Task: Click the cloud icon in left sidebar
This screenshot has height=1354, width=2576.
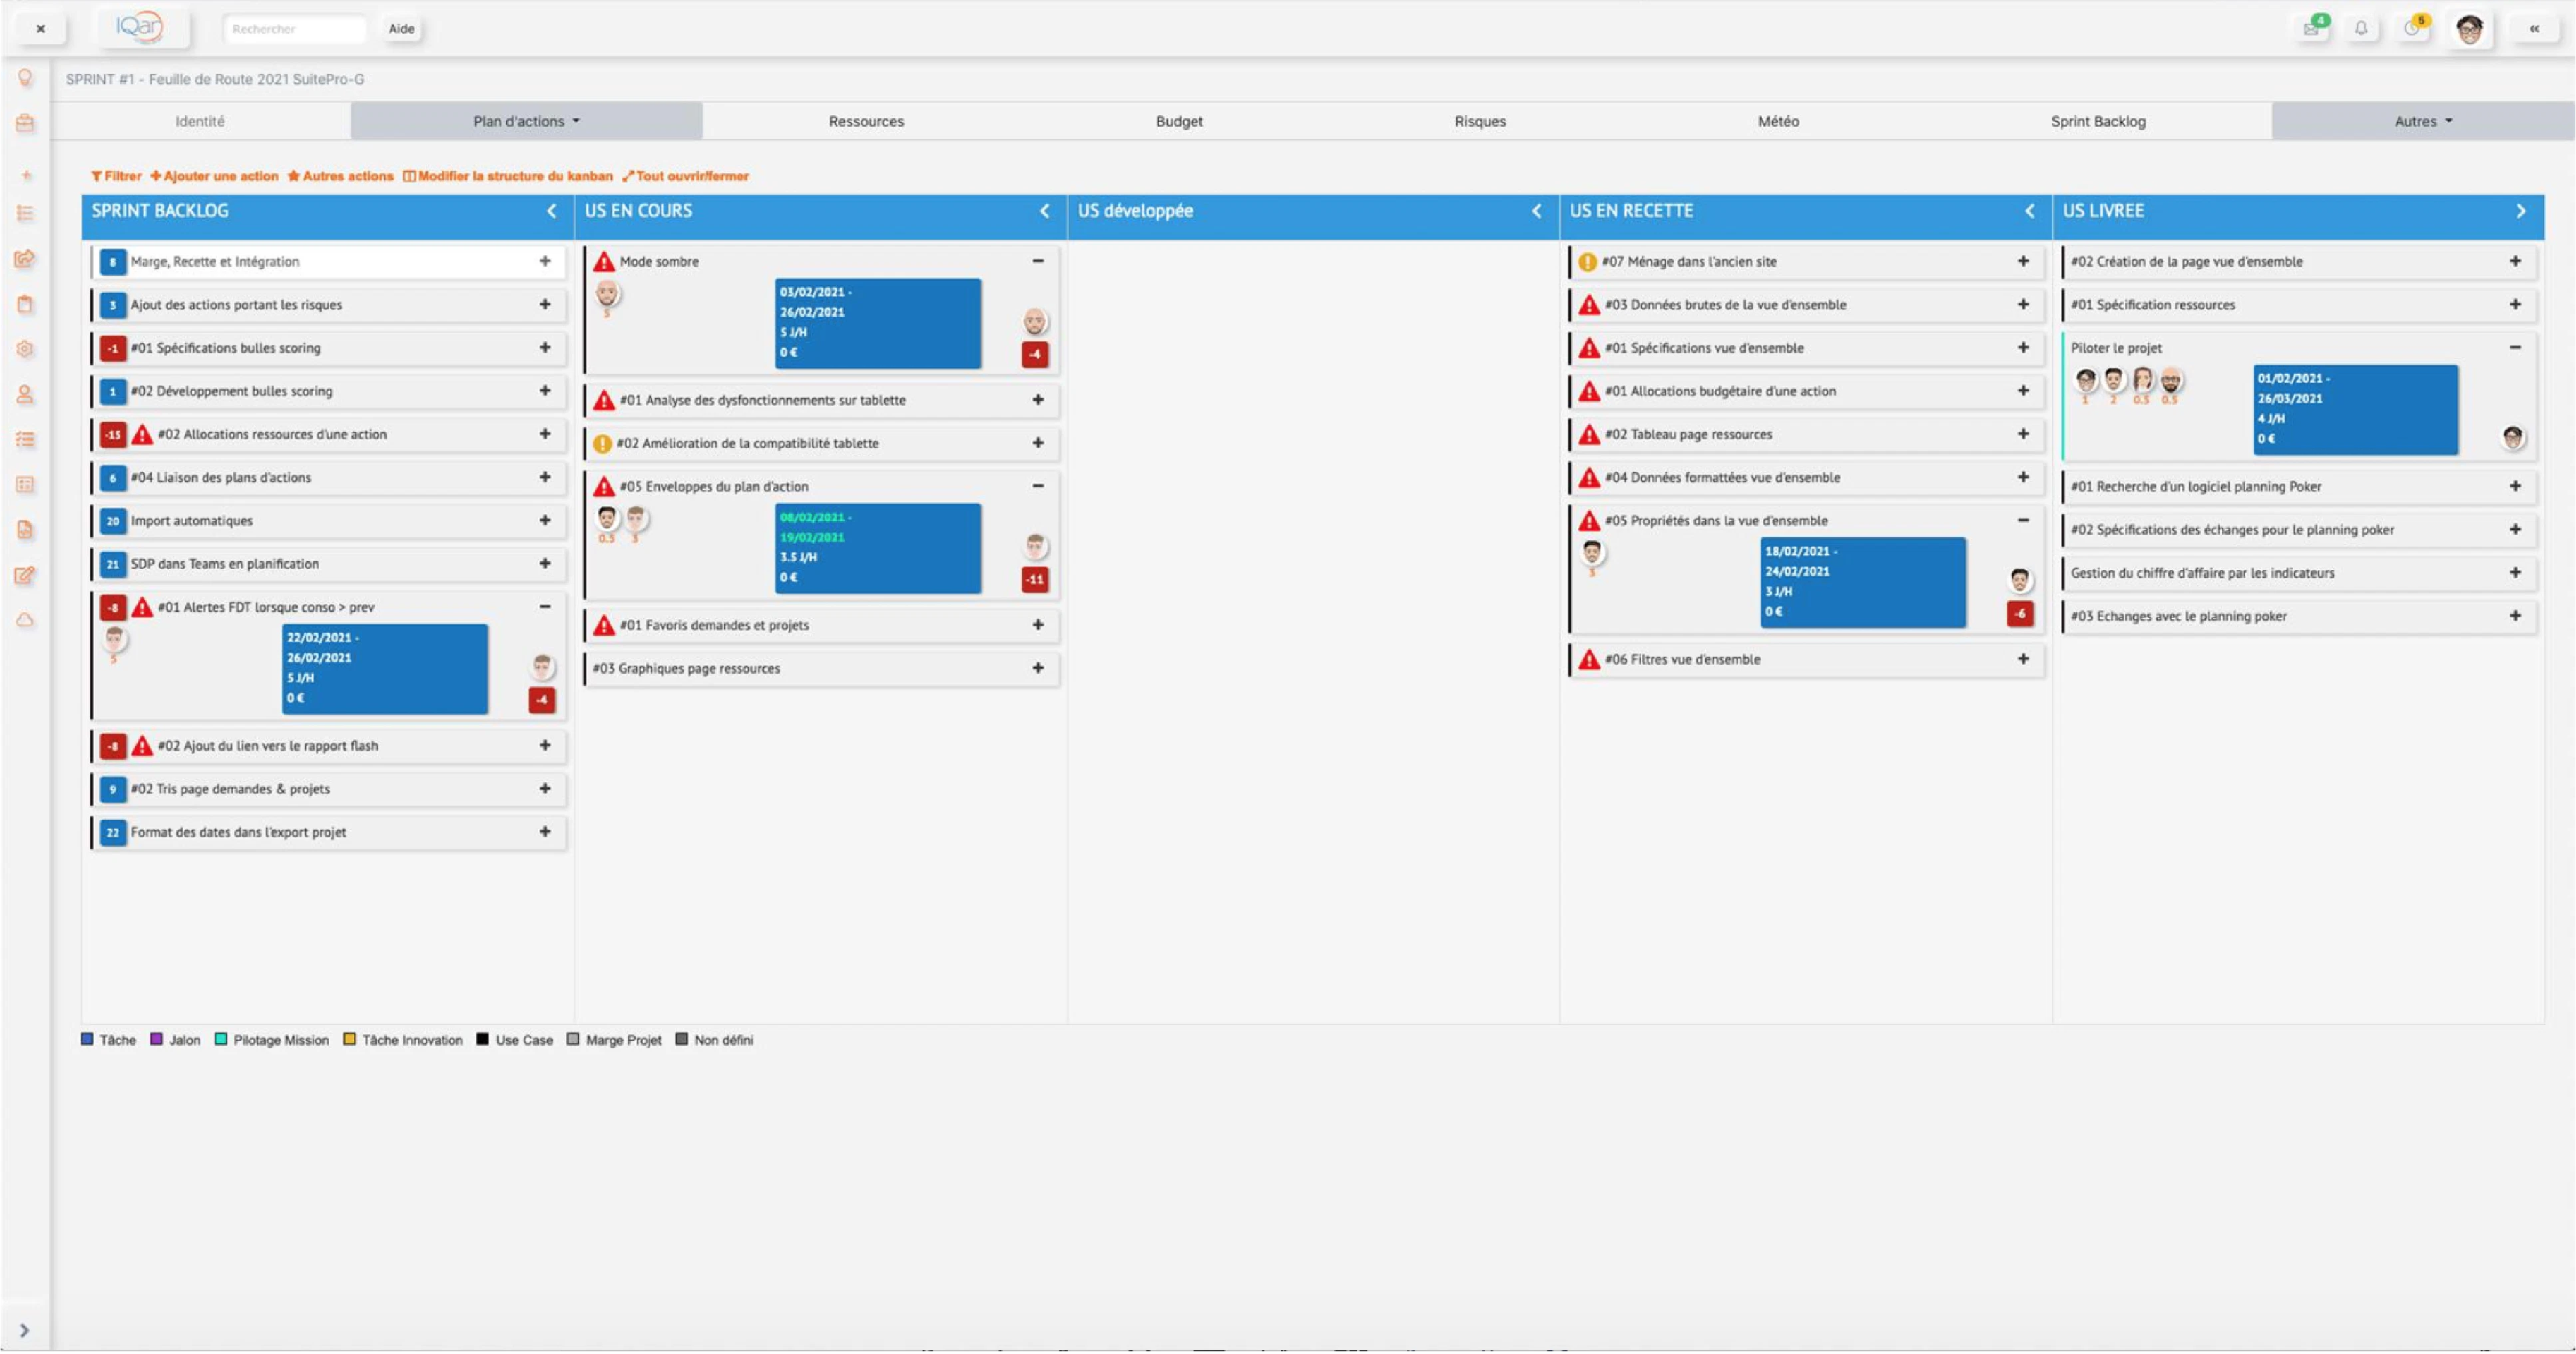Action: [25, 620]
